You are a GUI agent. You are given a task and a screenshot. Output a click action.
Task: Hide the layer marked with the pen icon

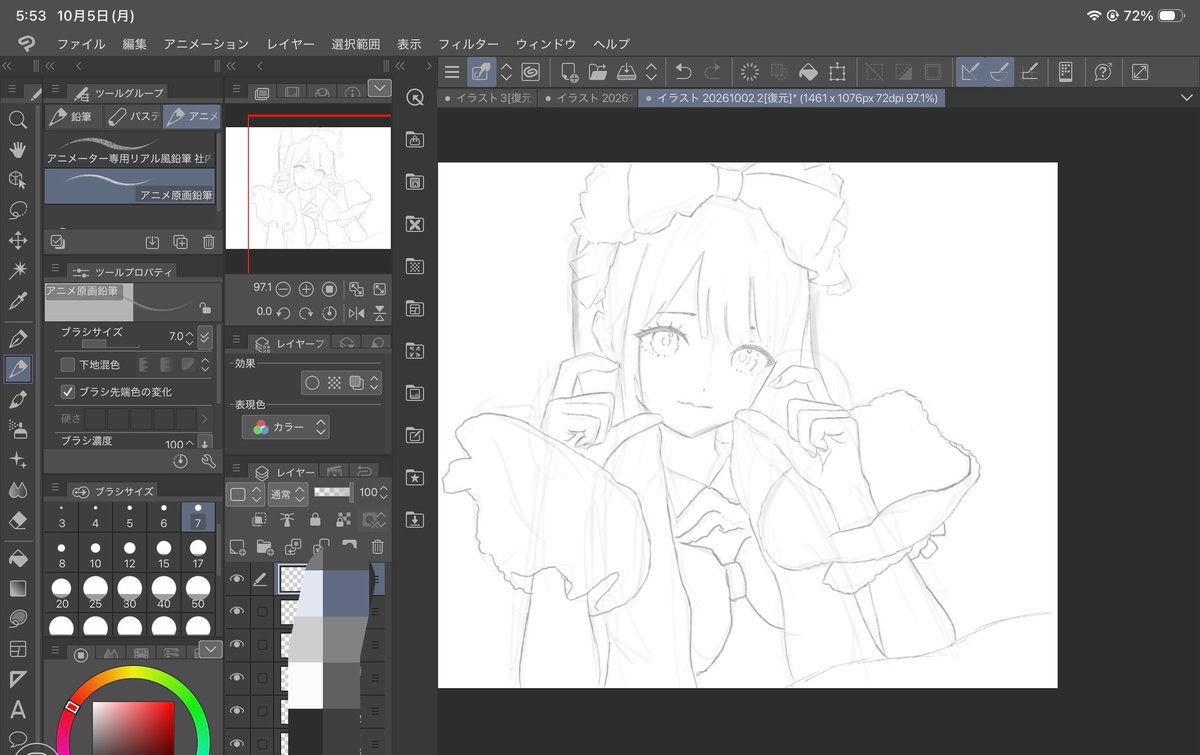[x=237, y=579]
